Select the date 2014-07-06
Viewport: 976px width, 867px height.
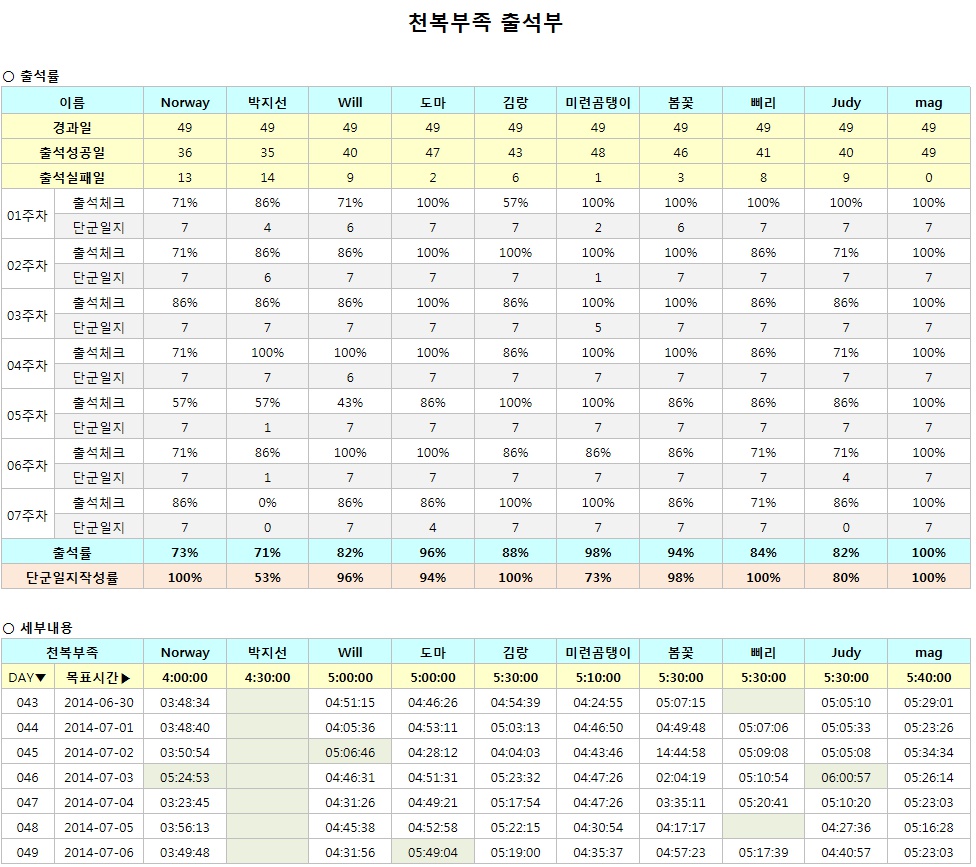[99, 852]
